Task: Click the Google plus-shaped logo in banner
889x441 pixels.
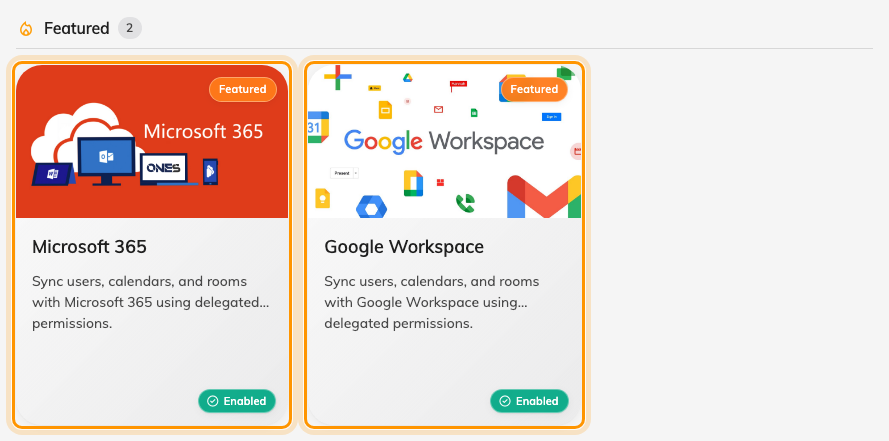Action: (338, 77)
